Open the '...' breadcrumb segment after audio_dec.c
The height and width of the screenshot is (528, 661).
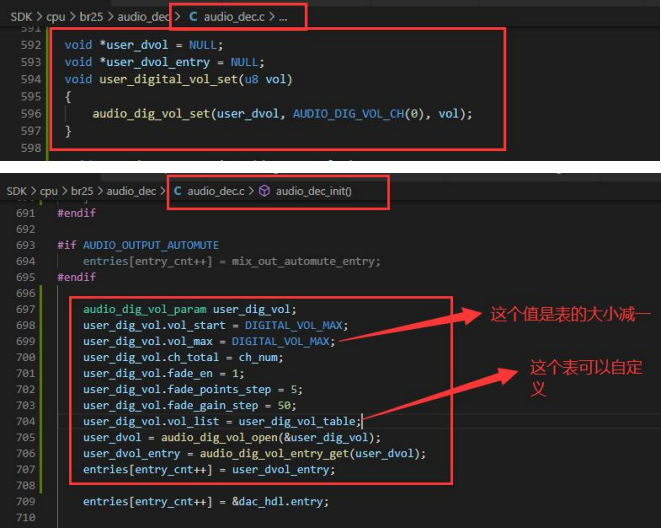tap(283, 17)
